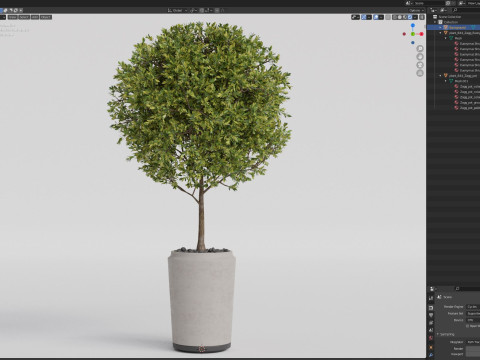Click the new scene icon in top bar
Viewport: 480px width, 360px height.
point(448,3)
